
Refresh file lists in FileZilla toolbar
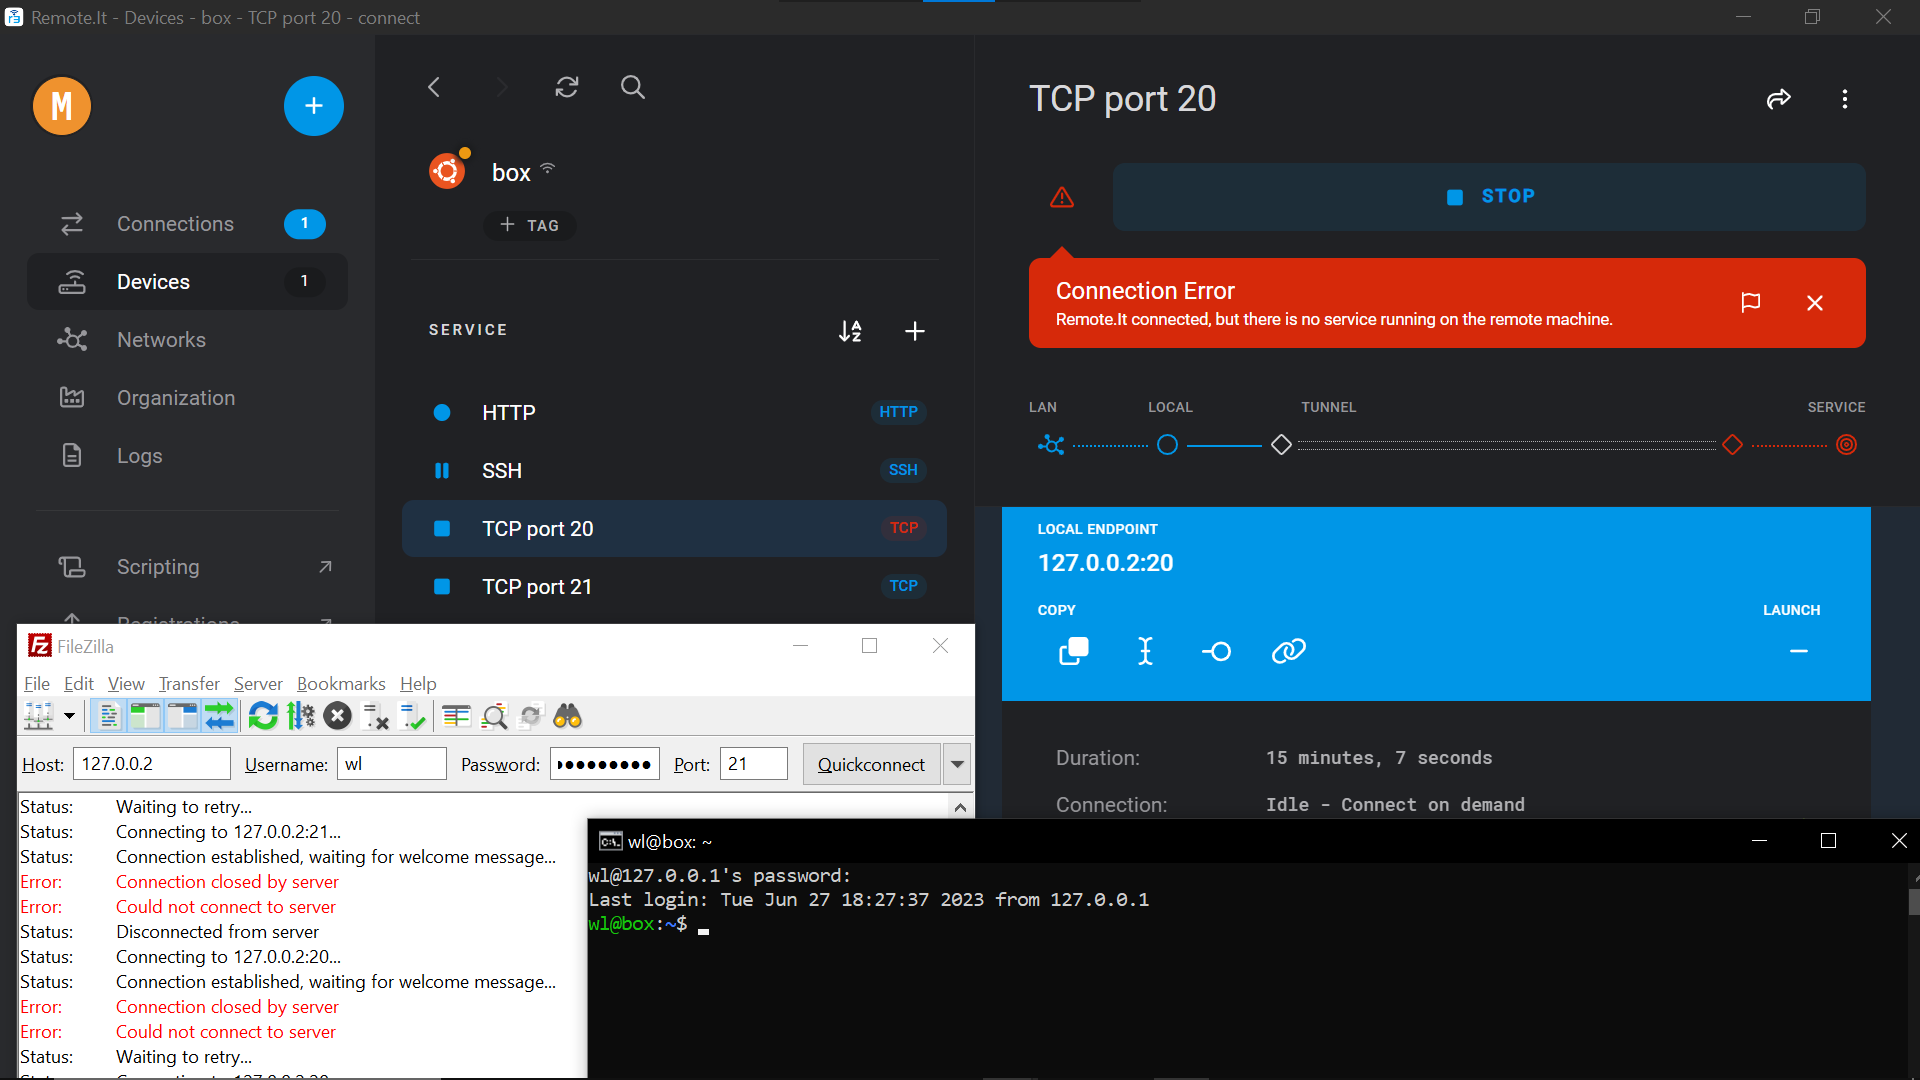pos(264,716)
